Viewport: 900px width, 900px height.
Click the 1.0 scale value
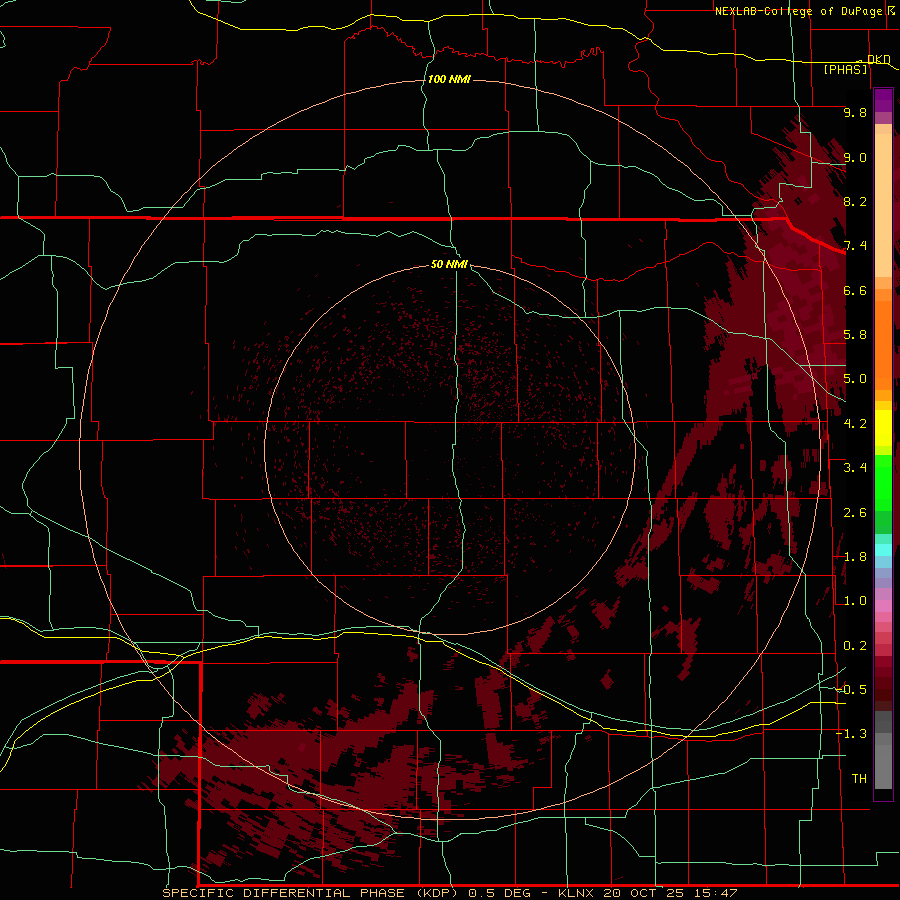coord(855,601)
